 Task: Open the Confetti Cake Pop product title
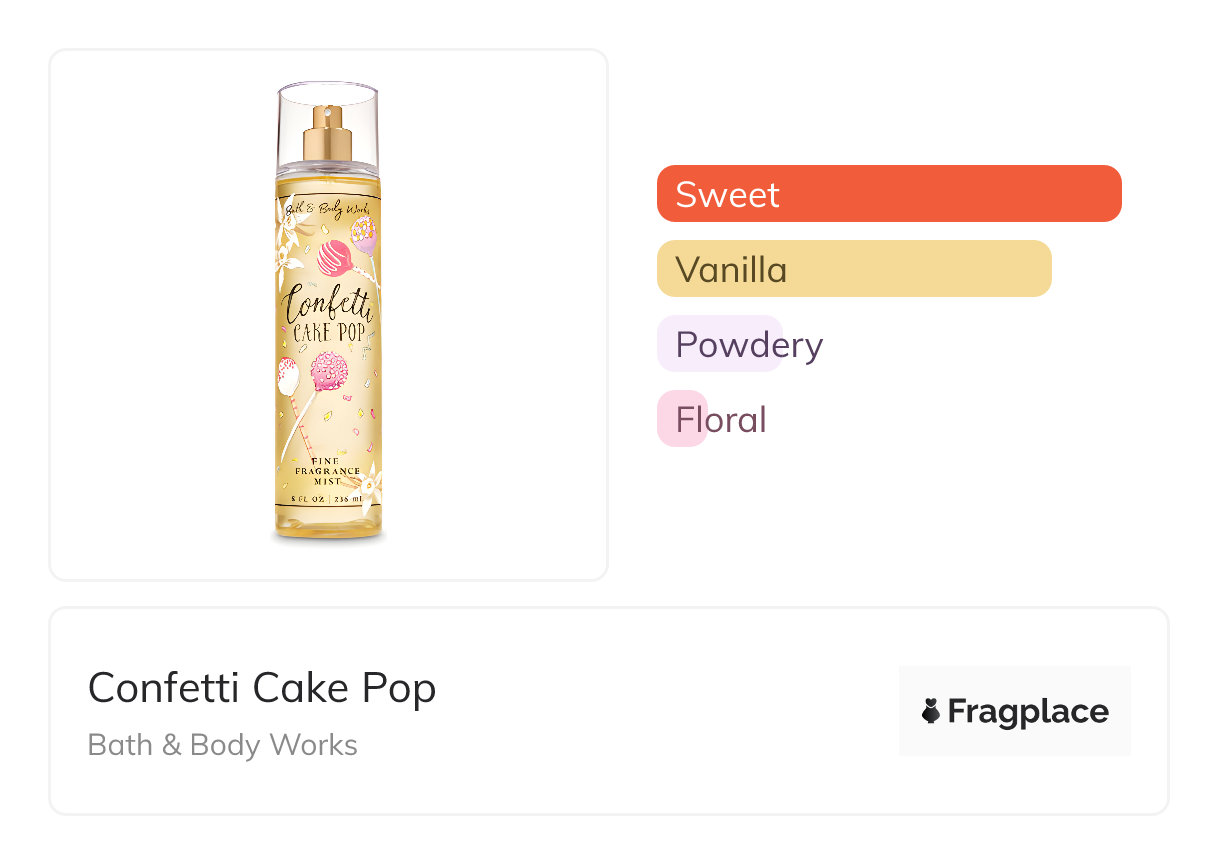(262, 688)
